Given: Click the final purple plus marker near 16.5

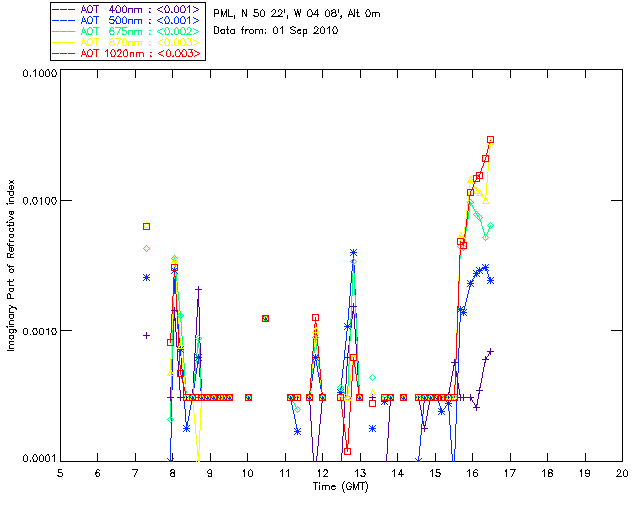Looking at the screenshot, I should click(x=491, y=352).
